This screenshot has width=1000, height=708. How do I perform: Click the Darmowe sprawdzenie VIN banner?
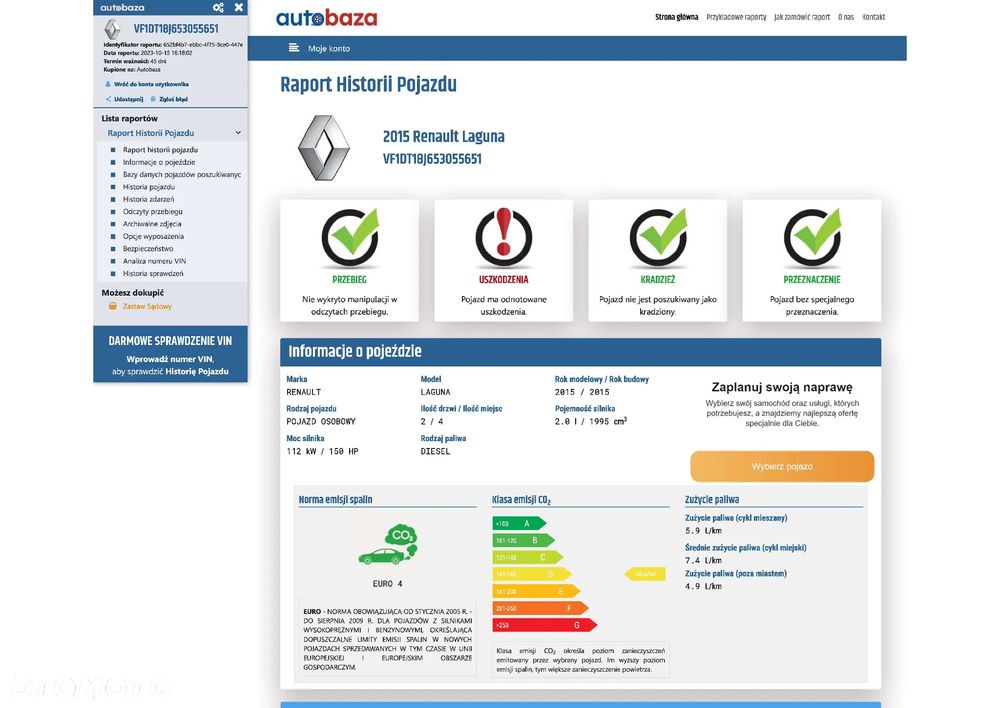click(x=170, y=355)
